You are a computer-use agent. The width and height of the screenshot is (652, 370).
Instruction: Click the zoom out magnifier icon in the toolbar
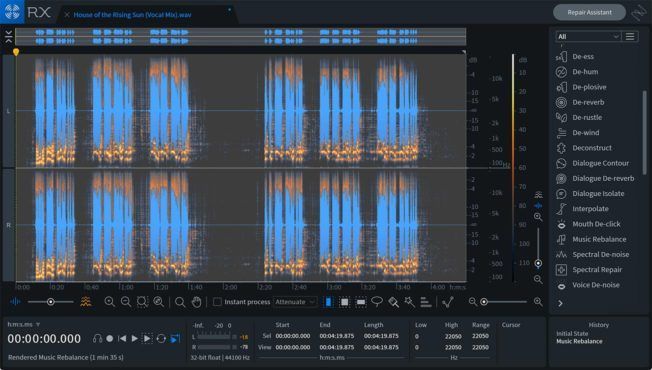click(126, 302)
